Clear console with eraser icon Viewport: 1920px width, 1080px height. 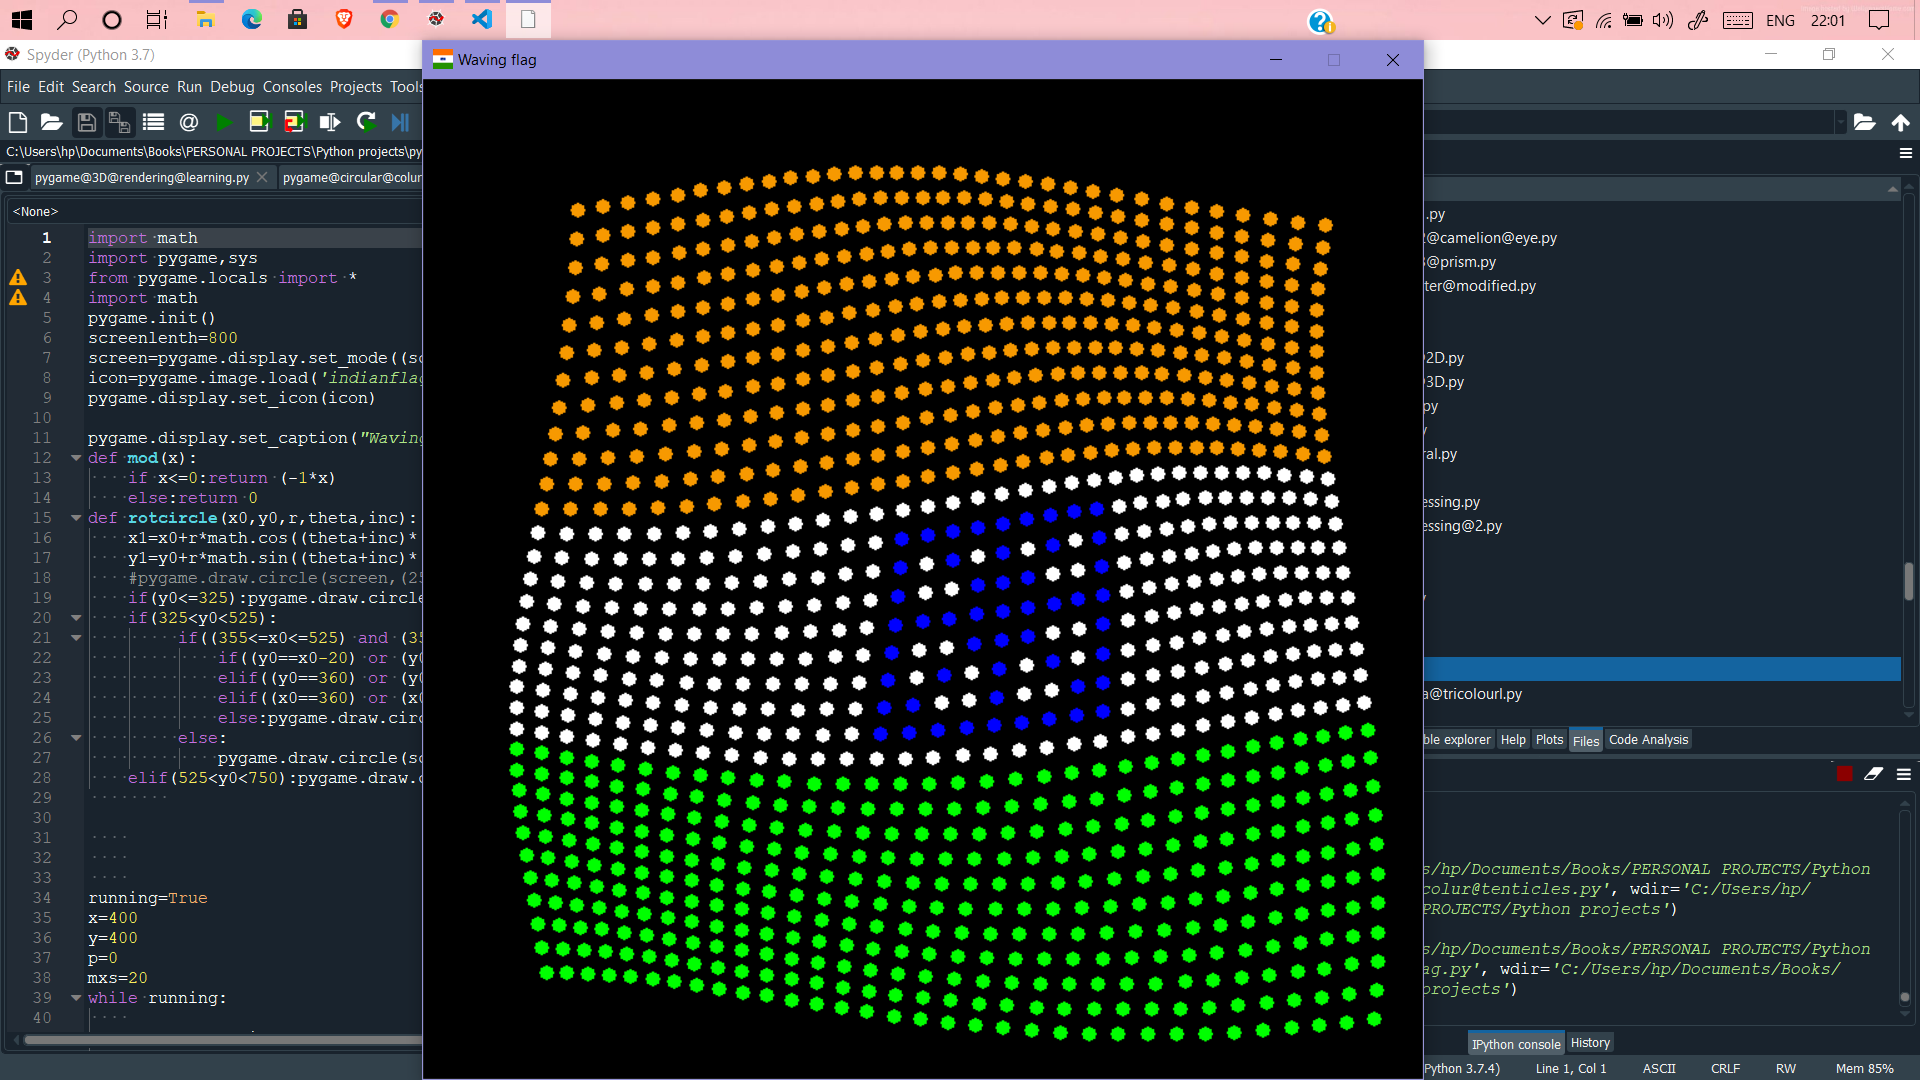click(1873, 774)
